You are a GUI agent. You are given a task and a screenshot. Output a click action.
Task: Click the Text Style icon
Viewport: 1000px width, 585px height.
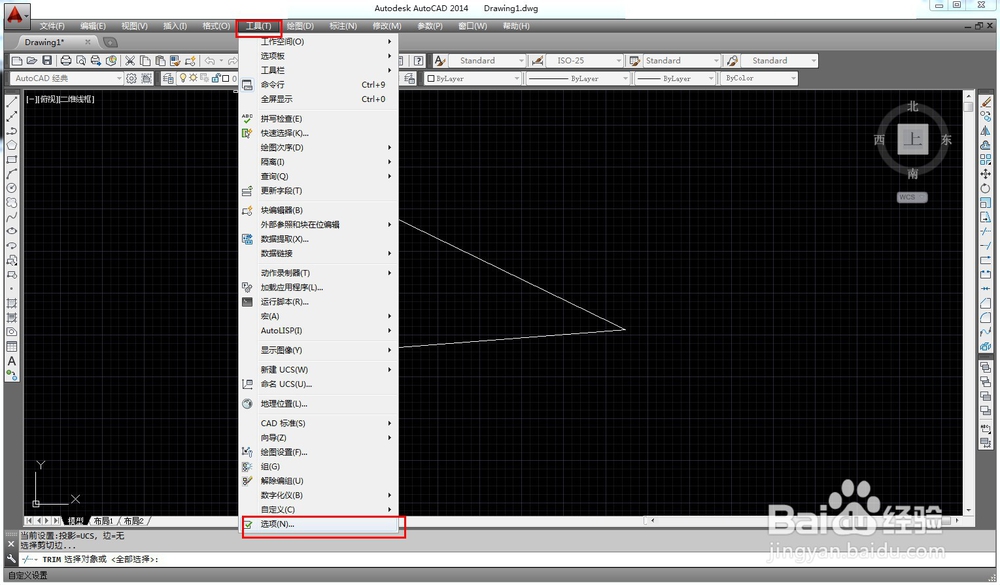[x=440, y=61]
